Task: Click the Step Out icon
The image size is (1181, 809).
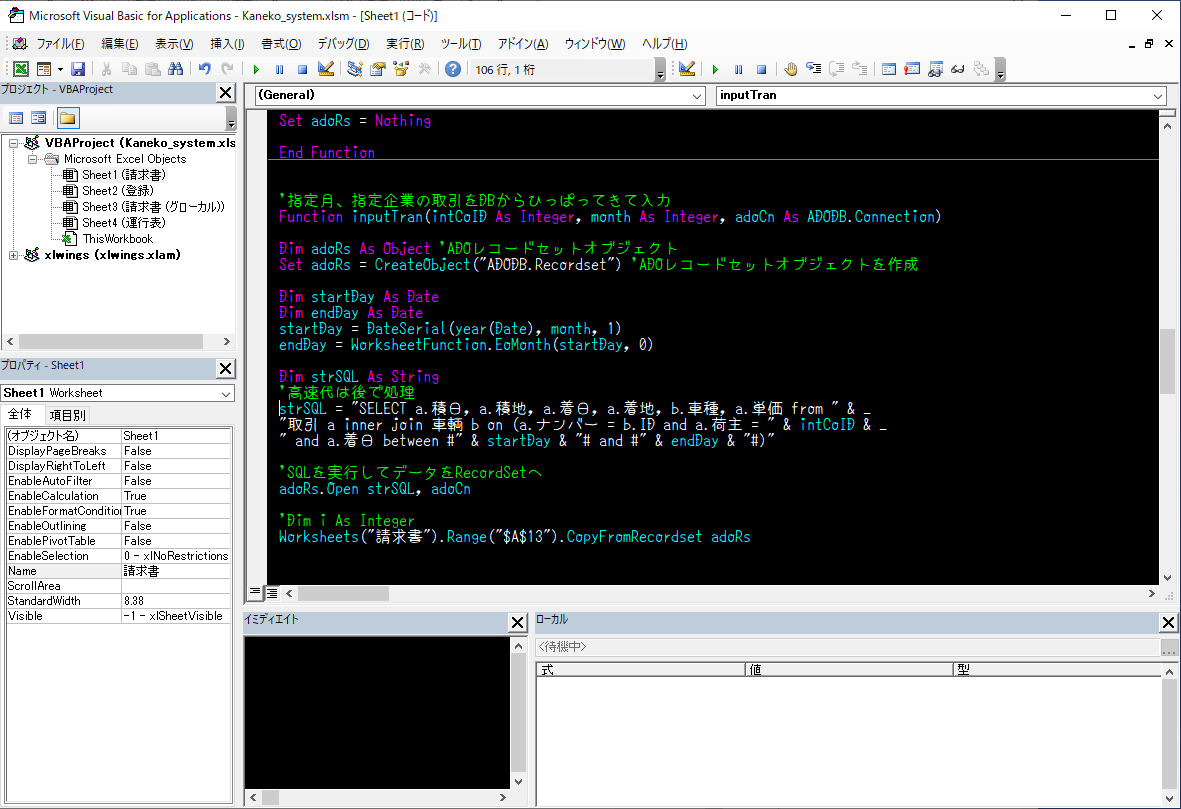Action: coord(859,69)
